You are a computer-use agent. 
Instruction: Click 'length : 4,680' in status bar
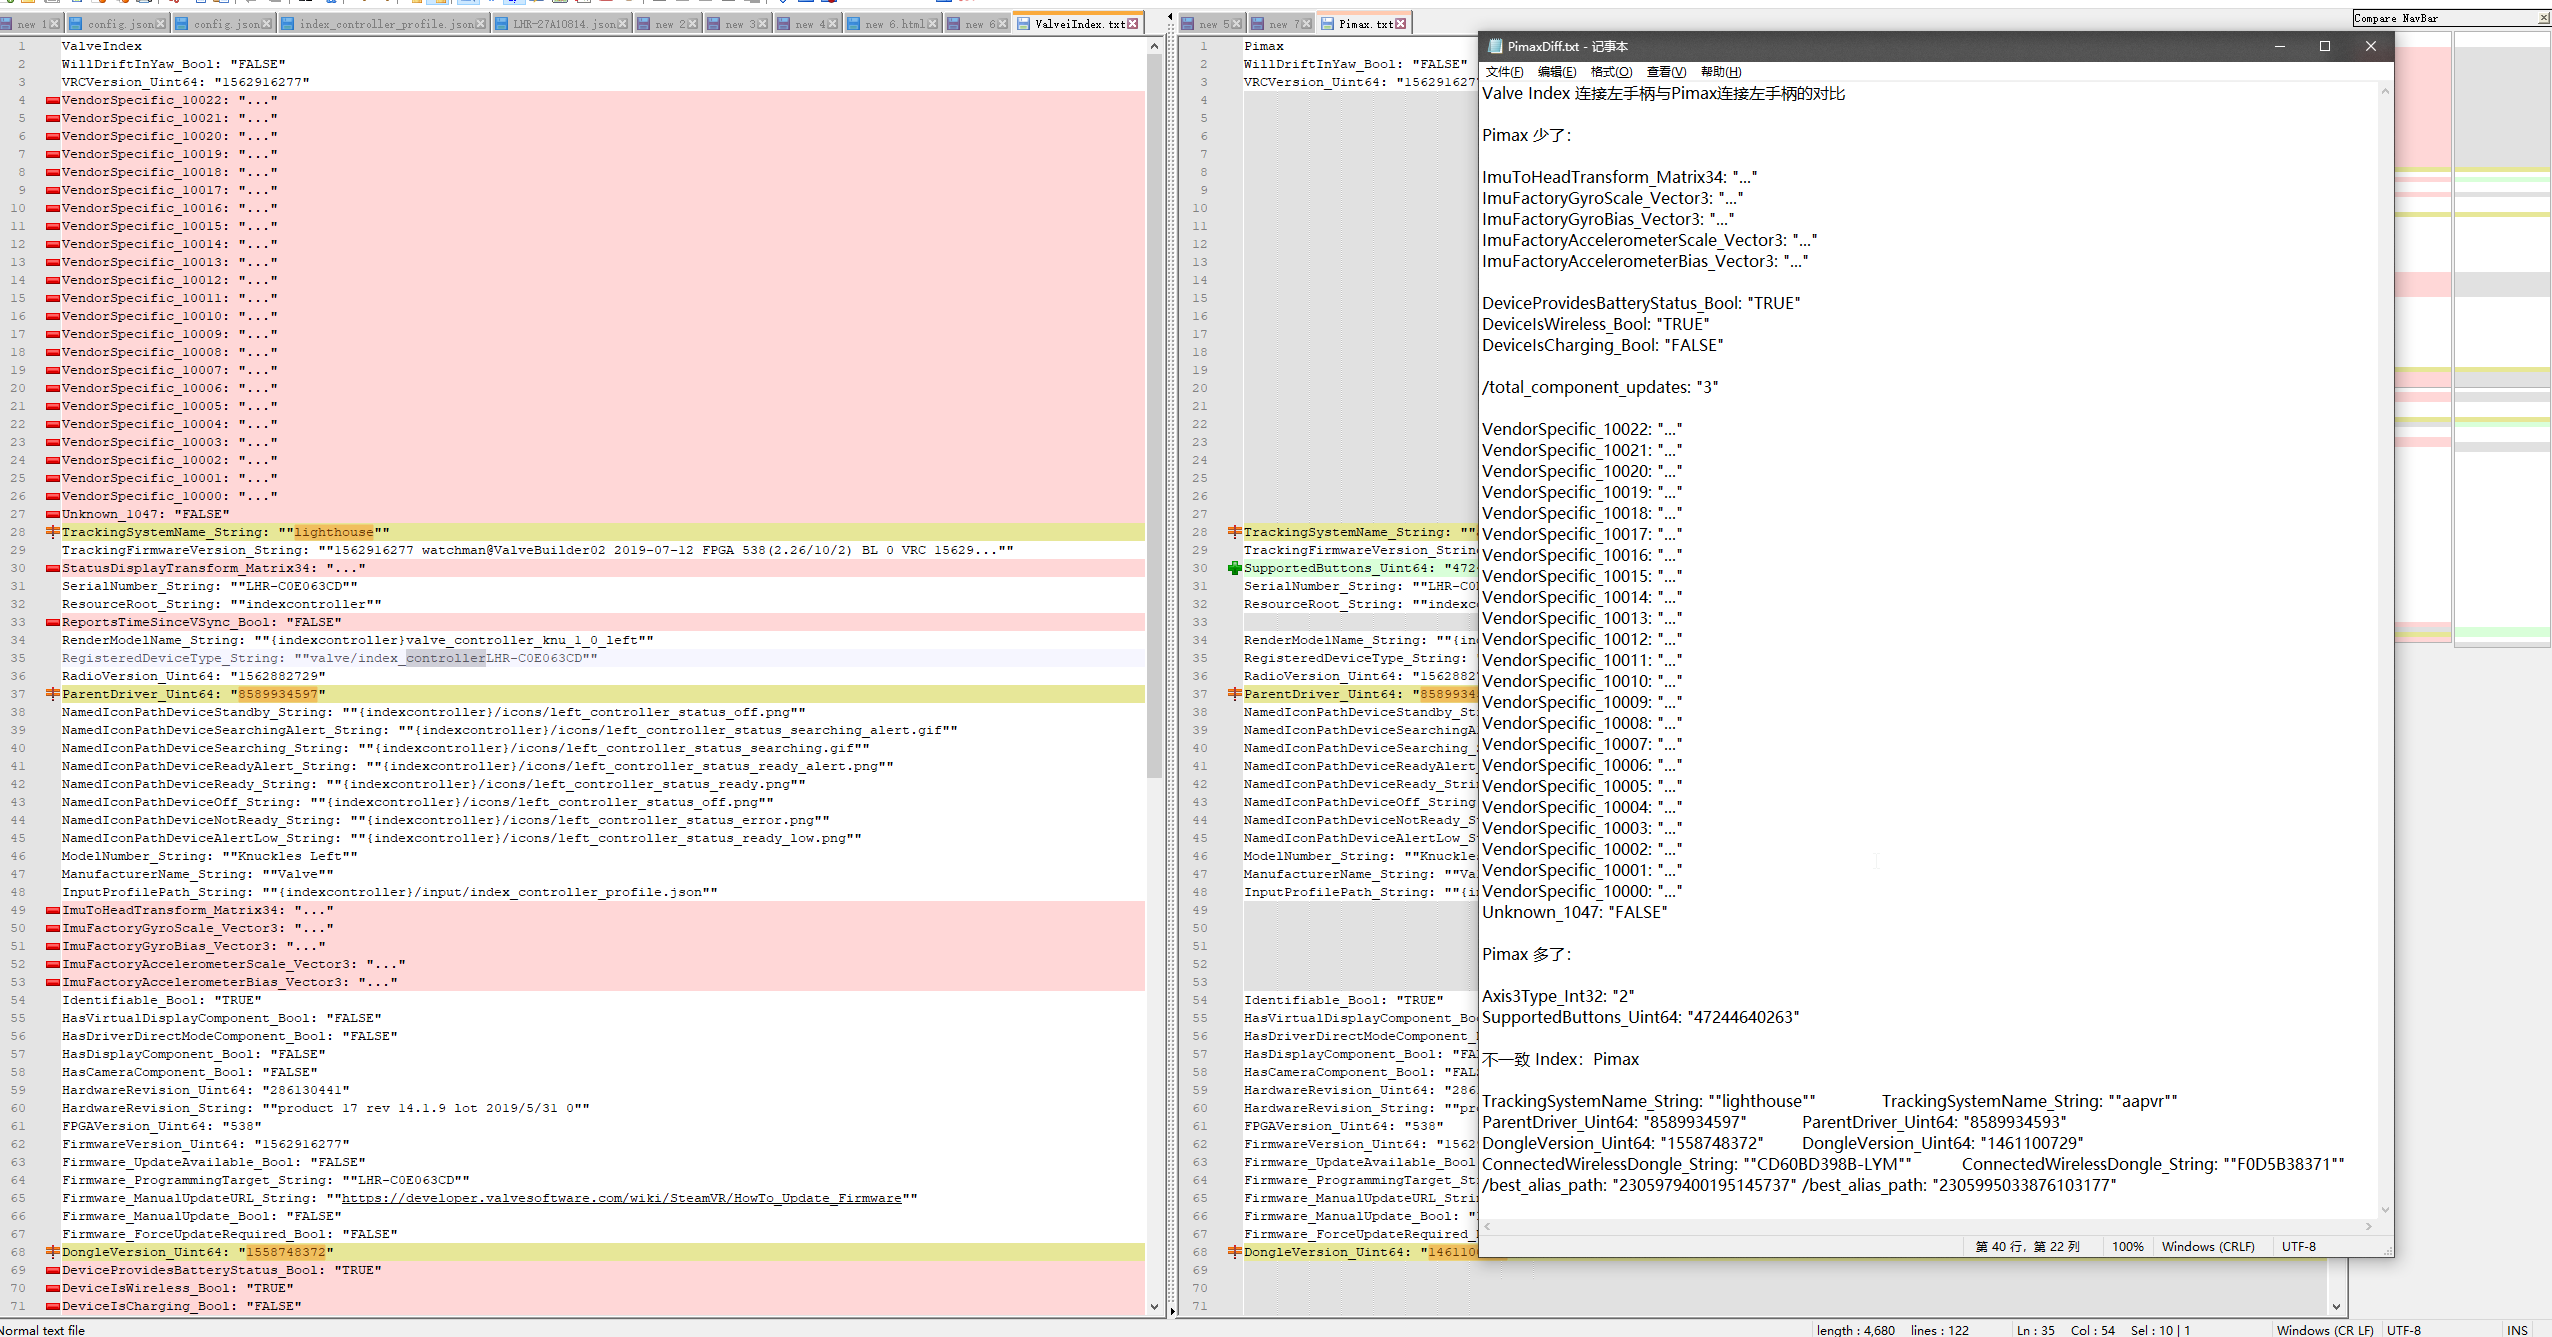tap(1856, 1330)
